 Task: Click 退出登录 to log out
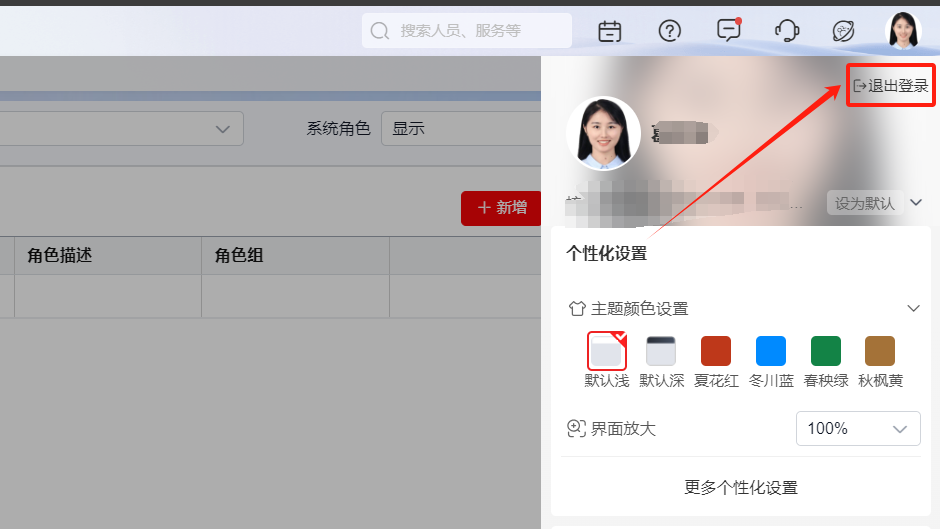tap(890, 86)
